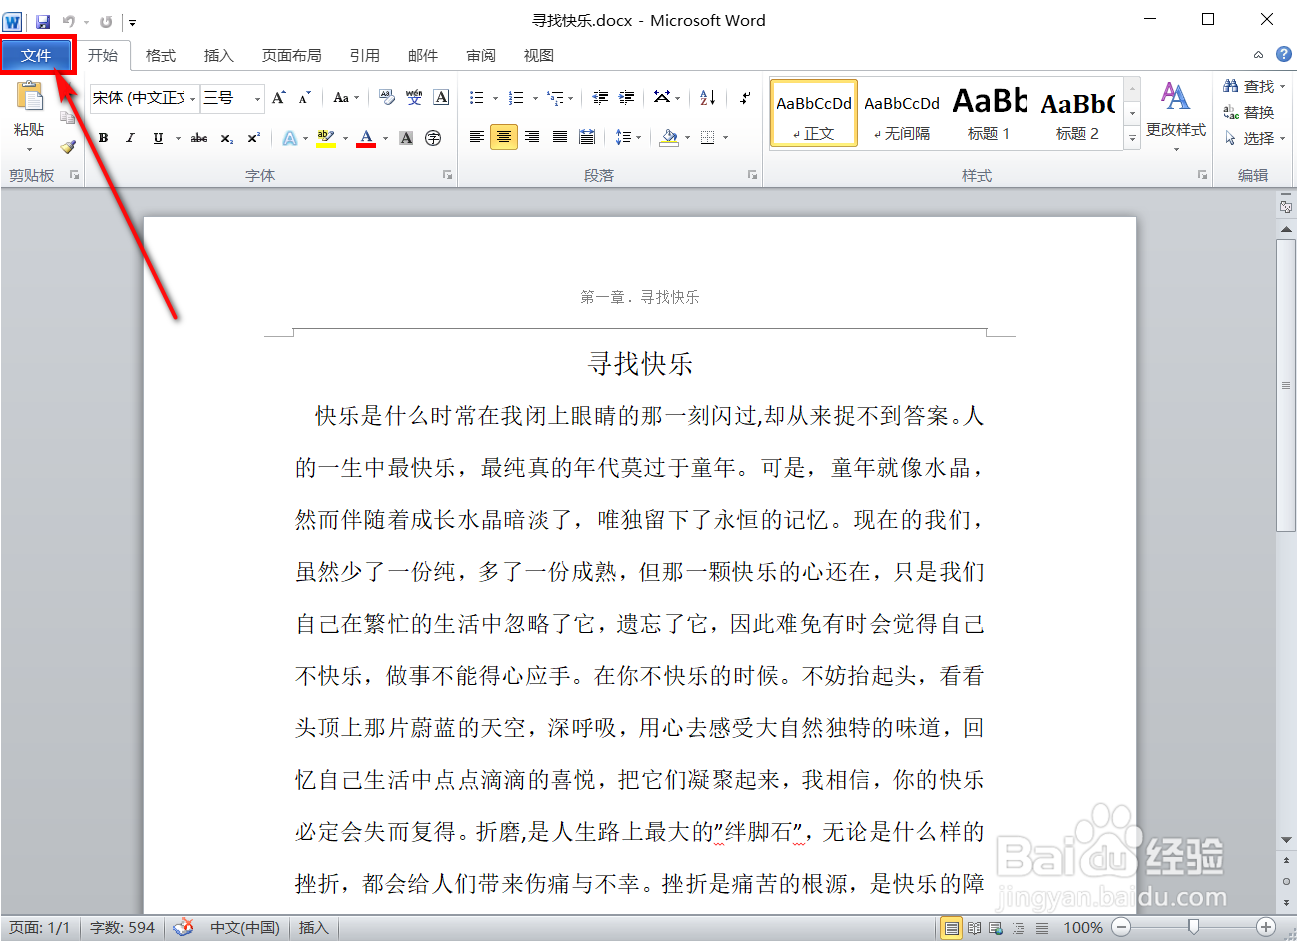Image resolution: width=1298 pixels, height=942 pixels.
Task: Click the spelling check icon in status bar
Action: pos(183,927)
